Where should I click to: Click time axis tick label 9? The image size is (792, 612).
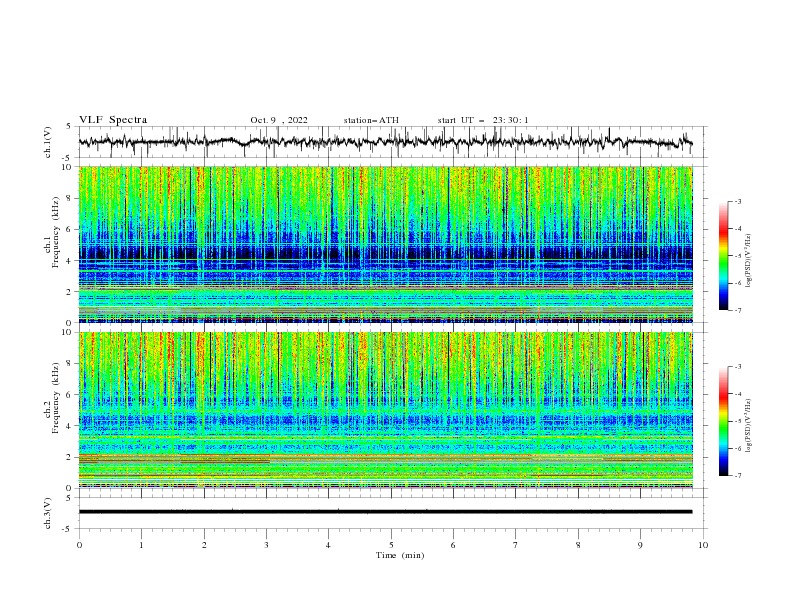[640, 545]
